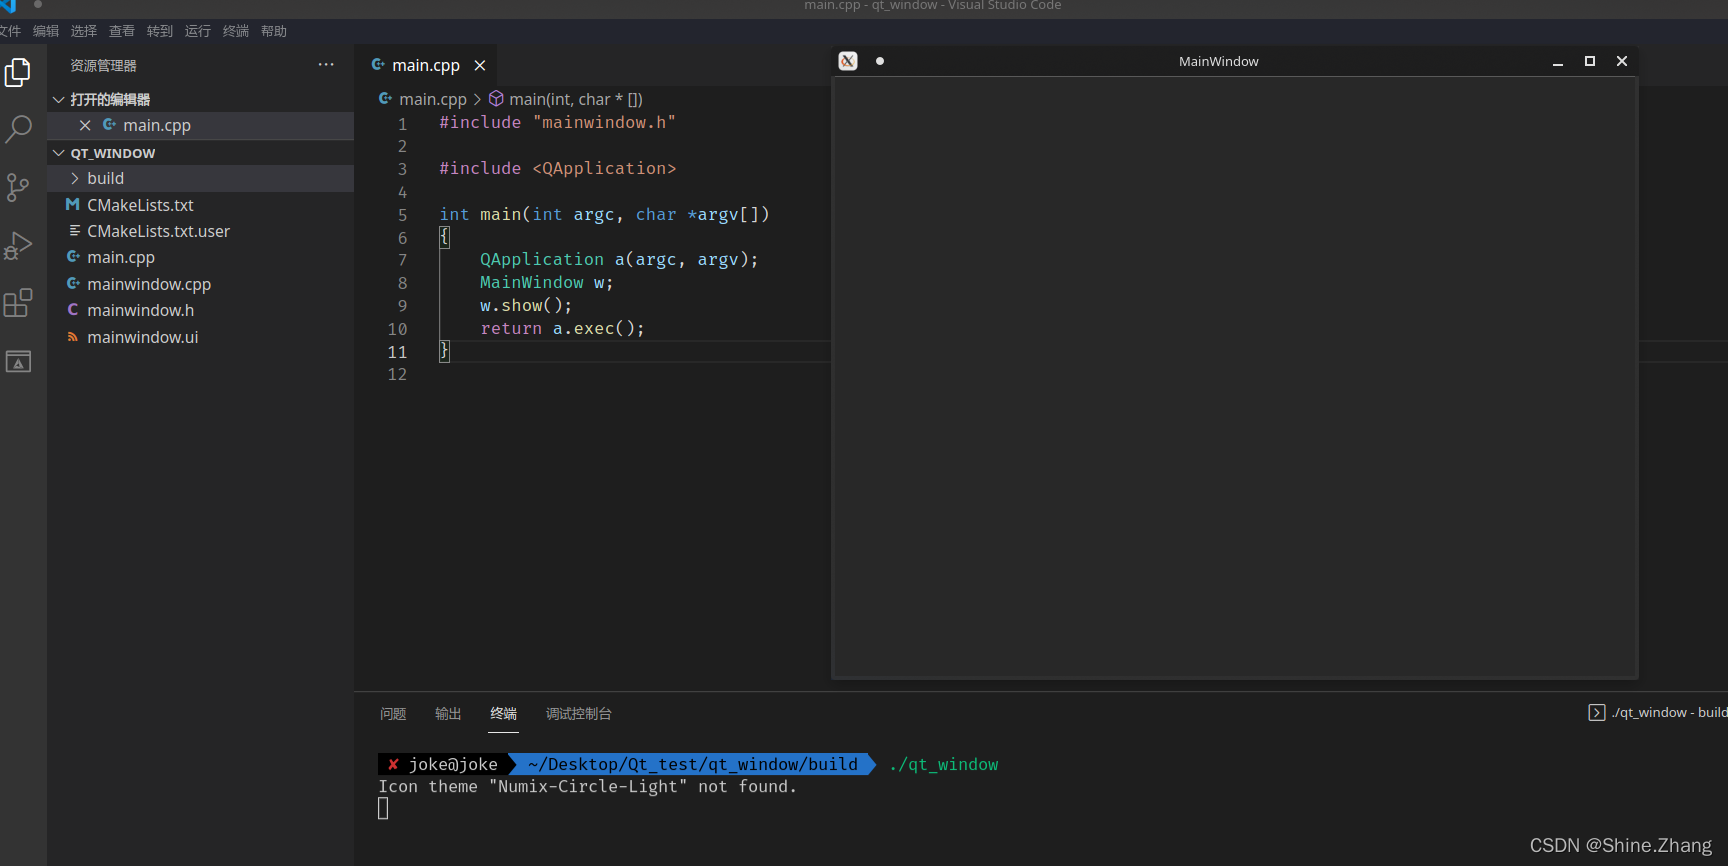Screen dimensions: 1728x866
Task: Click the 'QApplication a(argc, argv);' line
Action: point(619,259)
